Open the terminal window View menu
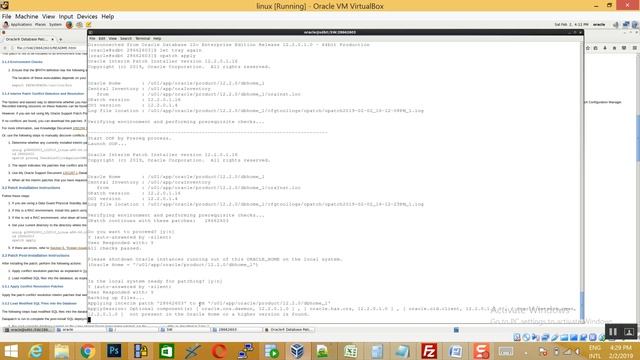Viewport: 640px width, 360px height. [112, 38]
